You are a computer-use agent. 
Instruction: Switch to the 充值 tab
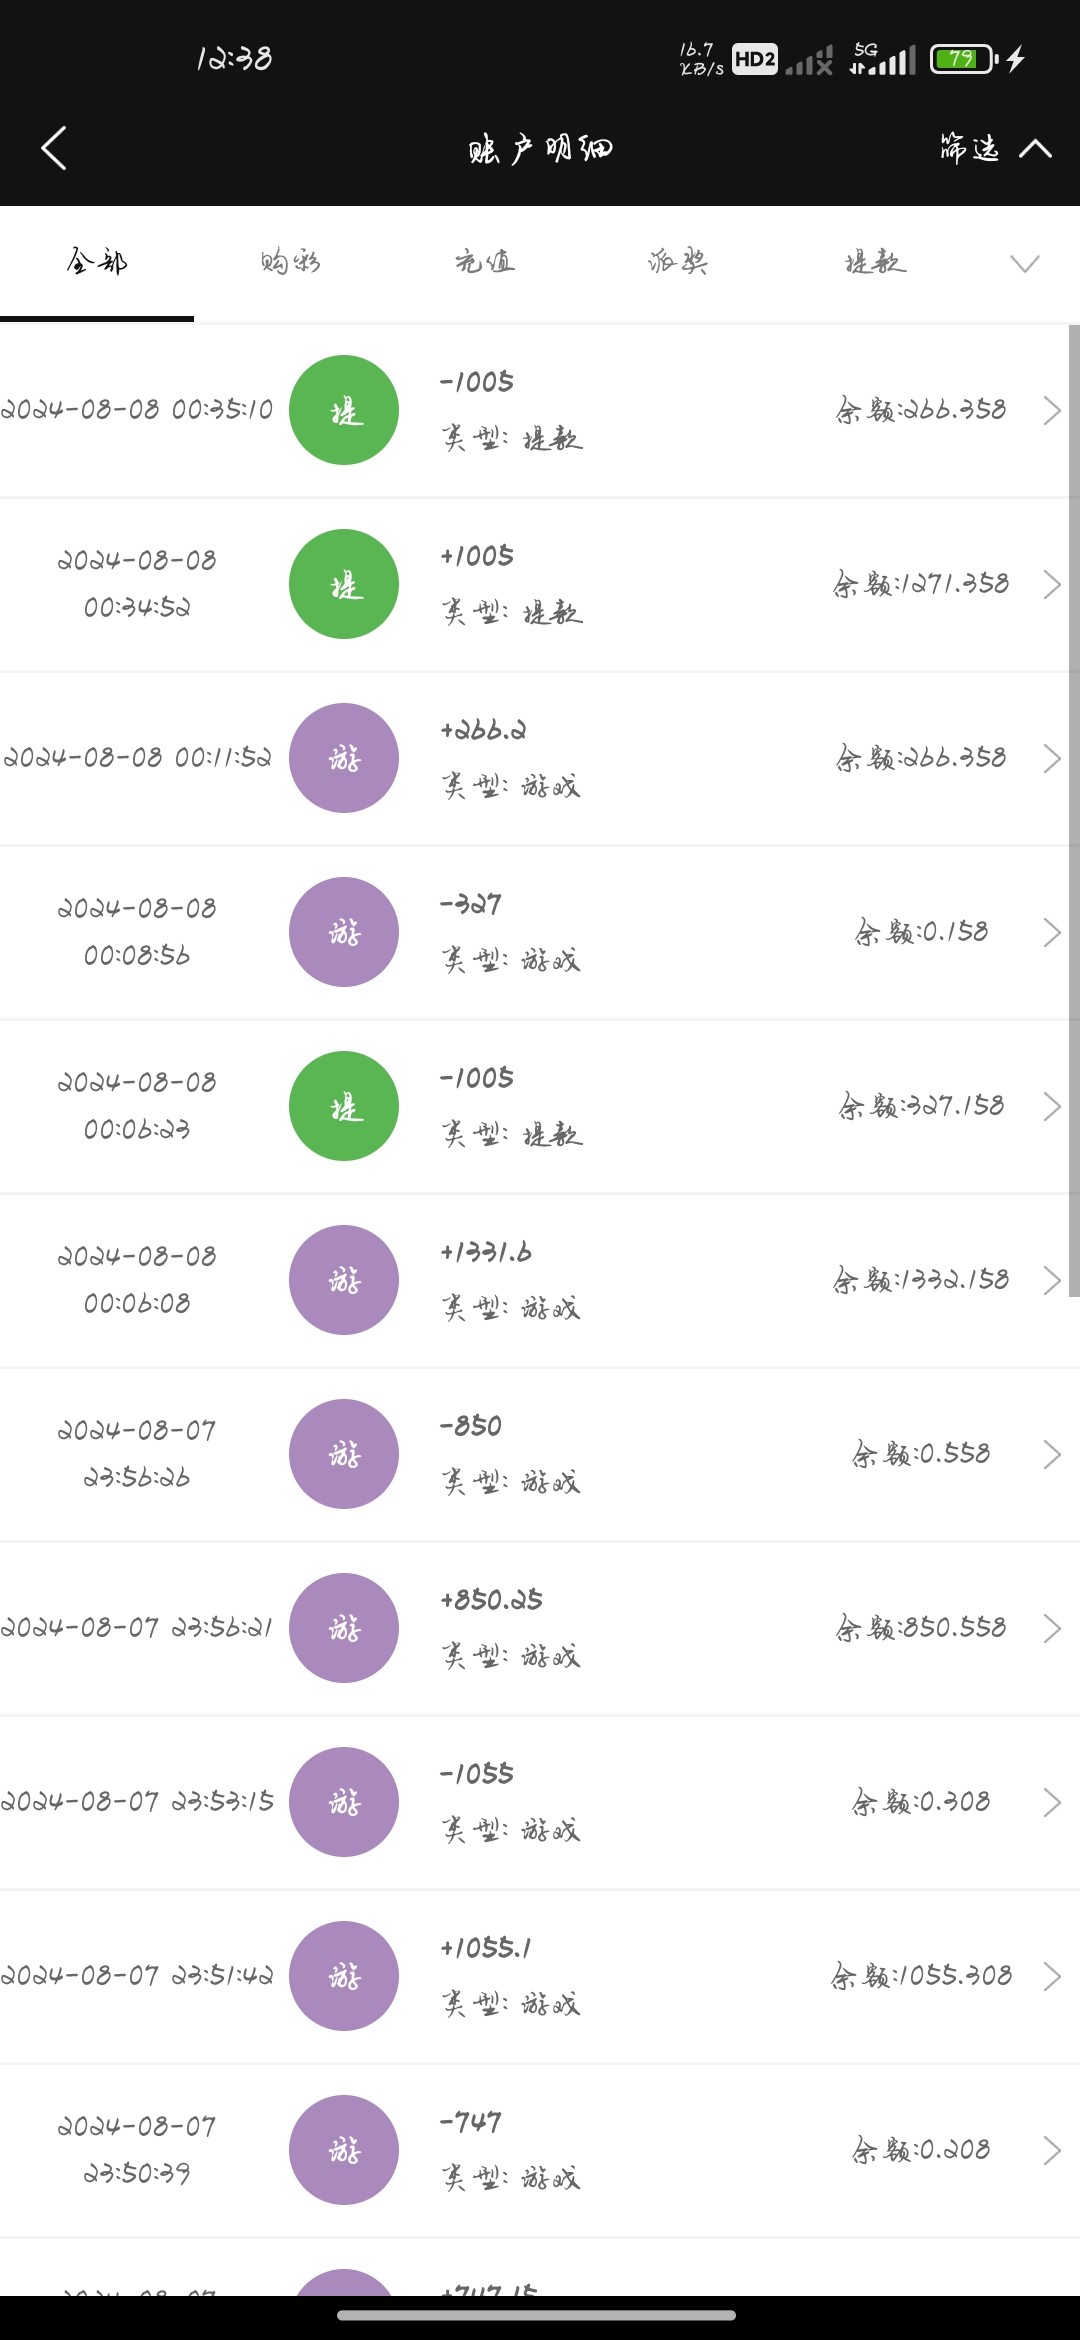tap(484, 262)
